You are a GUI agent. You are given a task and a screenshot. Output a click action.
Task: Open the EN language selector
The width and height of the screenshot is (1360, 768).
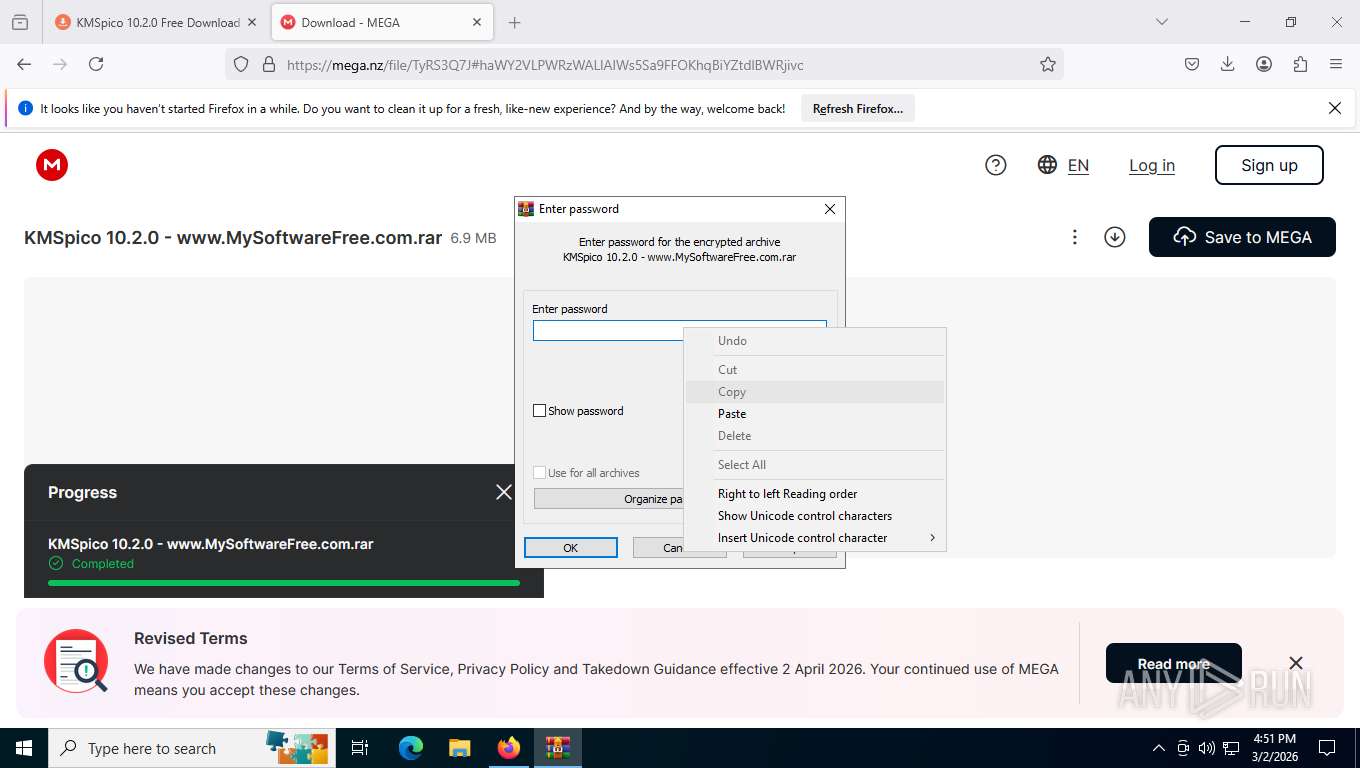click(1078, 165)
